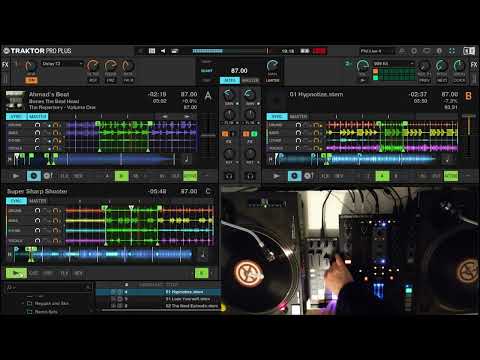Click Deck A album cover thumbnail

[15, 100]
